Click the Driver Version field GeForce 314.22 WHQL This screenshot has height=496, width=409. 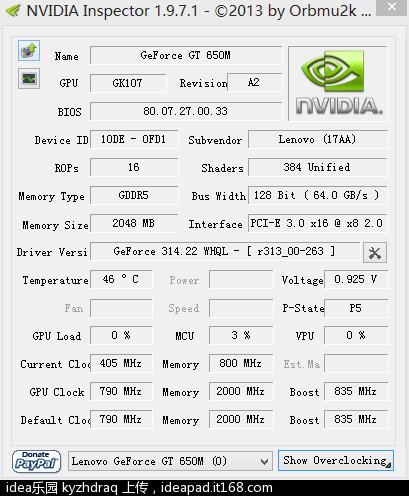pyautogui.click(x=225, y=251)
